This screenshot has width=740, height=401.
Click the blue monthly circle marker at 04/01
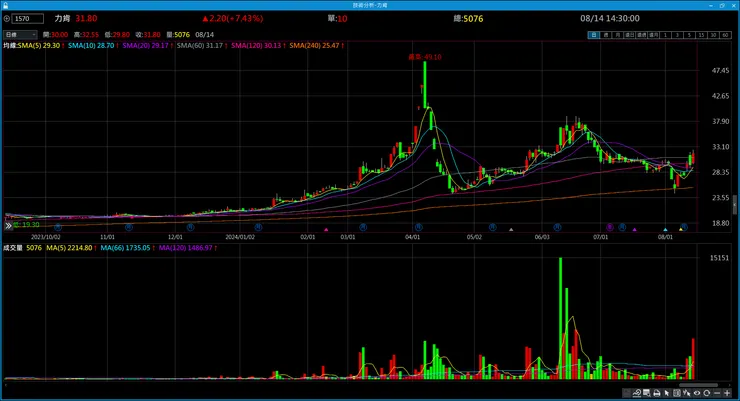pyautogui.click(x=419, y=227)
